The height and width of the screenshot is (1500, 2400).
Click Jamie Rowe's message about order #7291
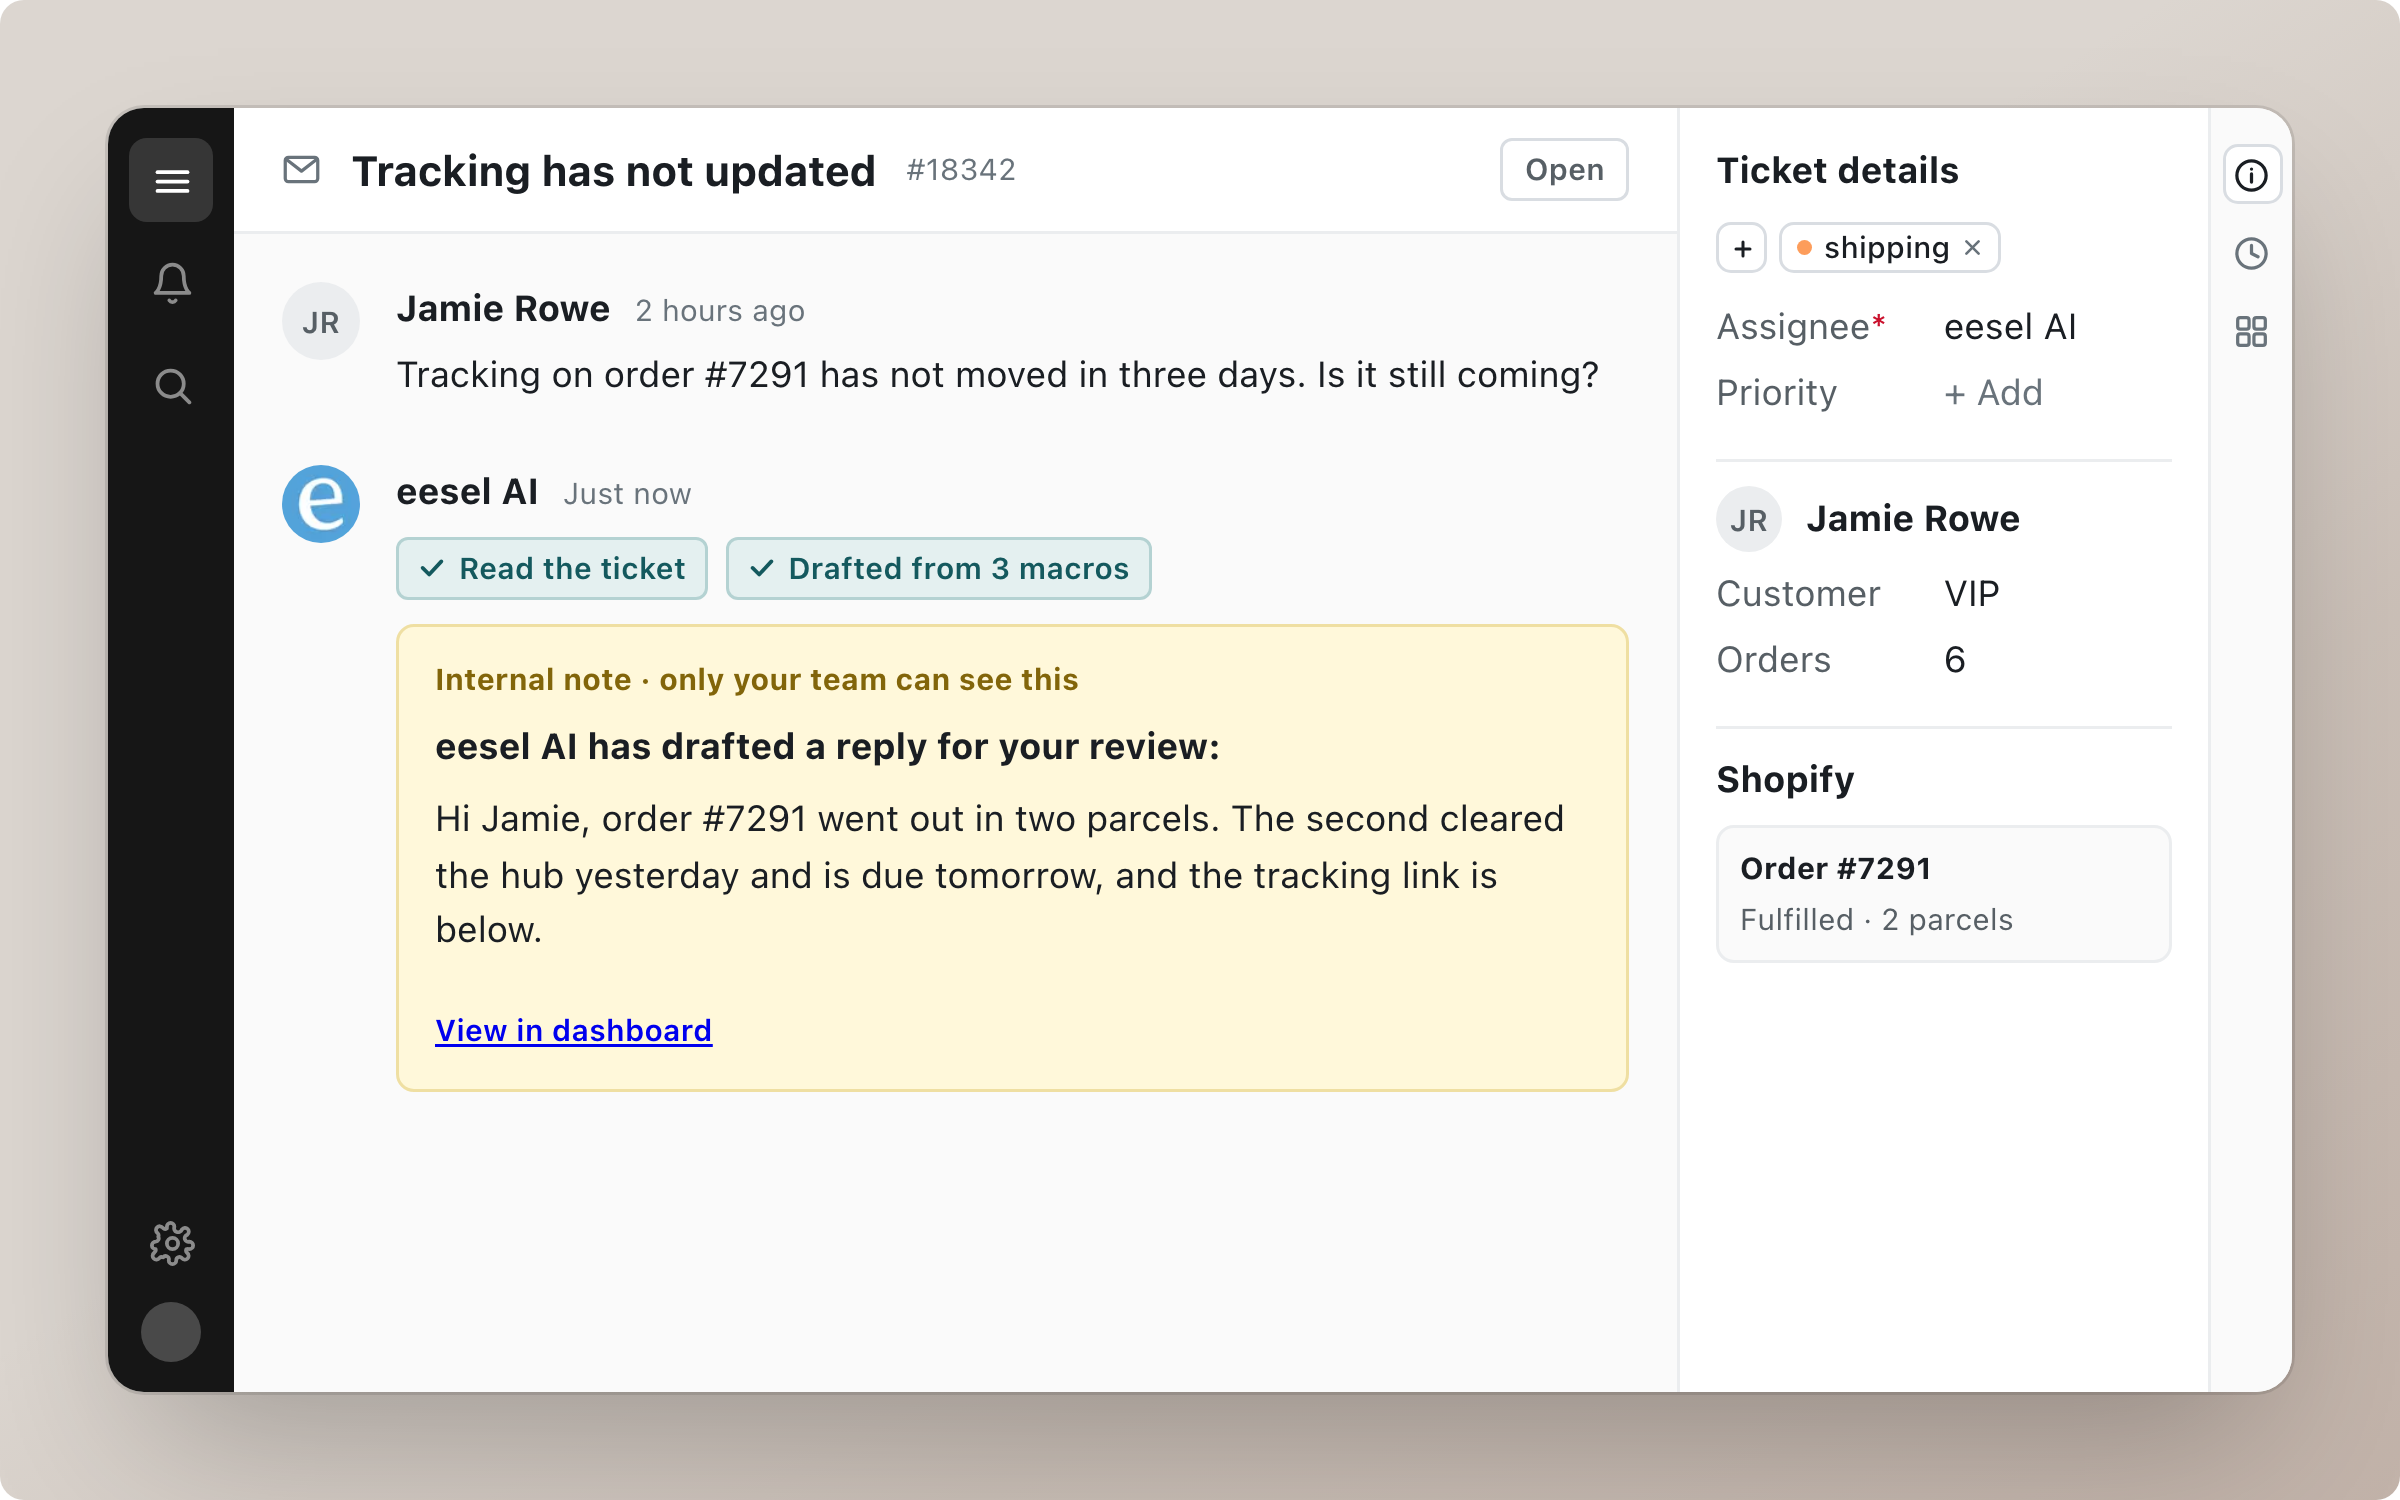point(997,375)
